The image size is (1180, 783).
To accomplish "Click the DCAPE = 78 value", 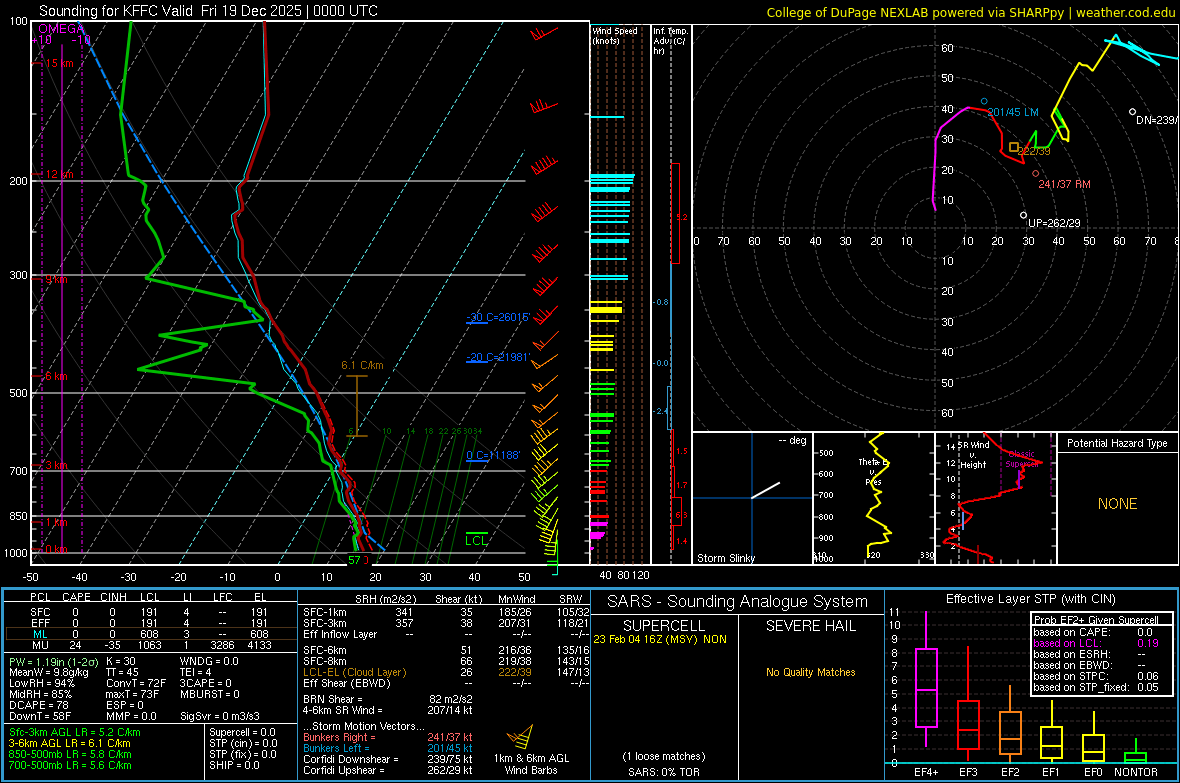I will [38, 705].
